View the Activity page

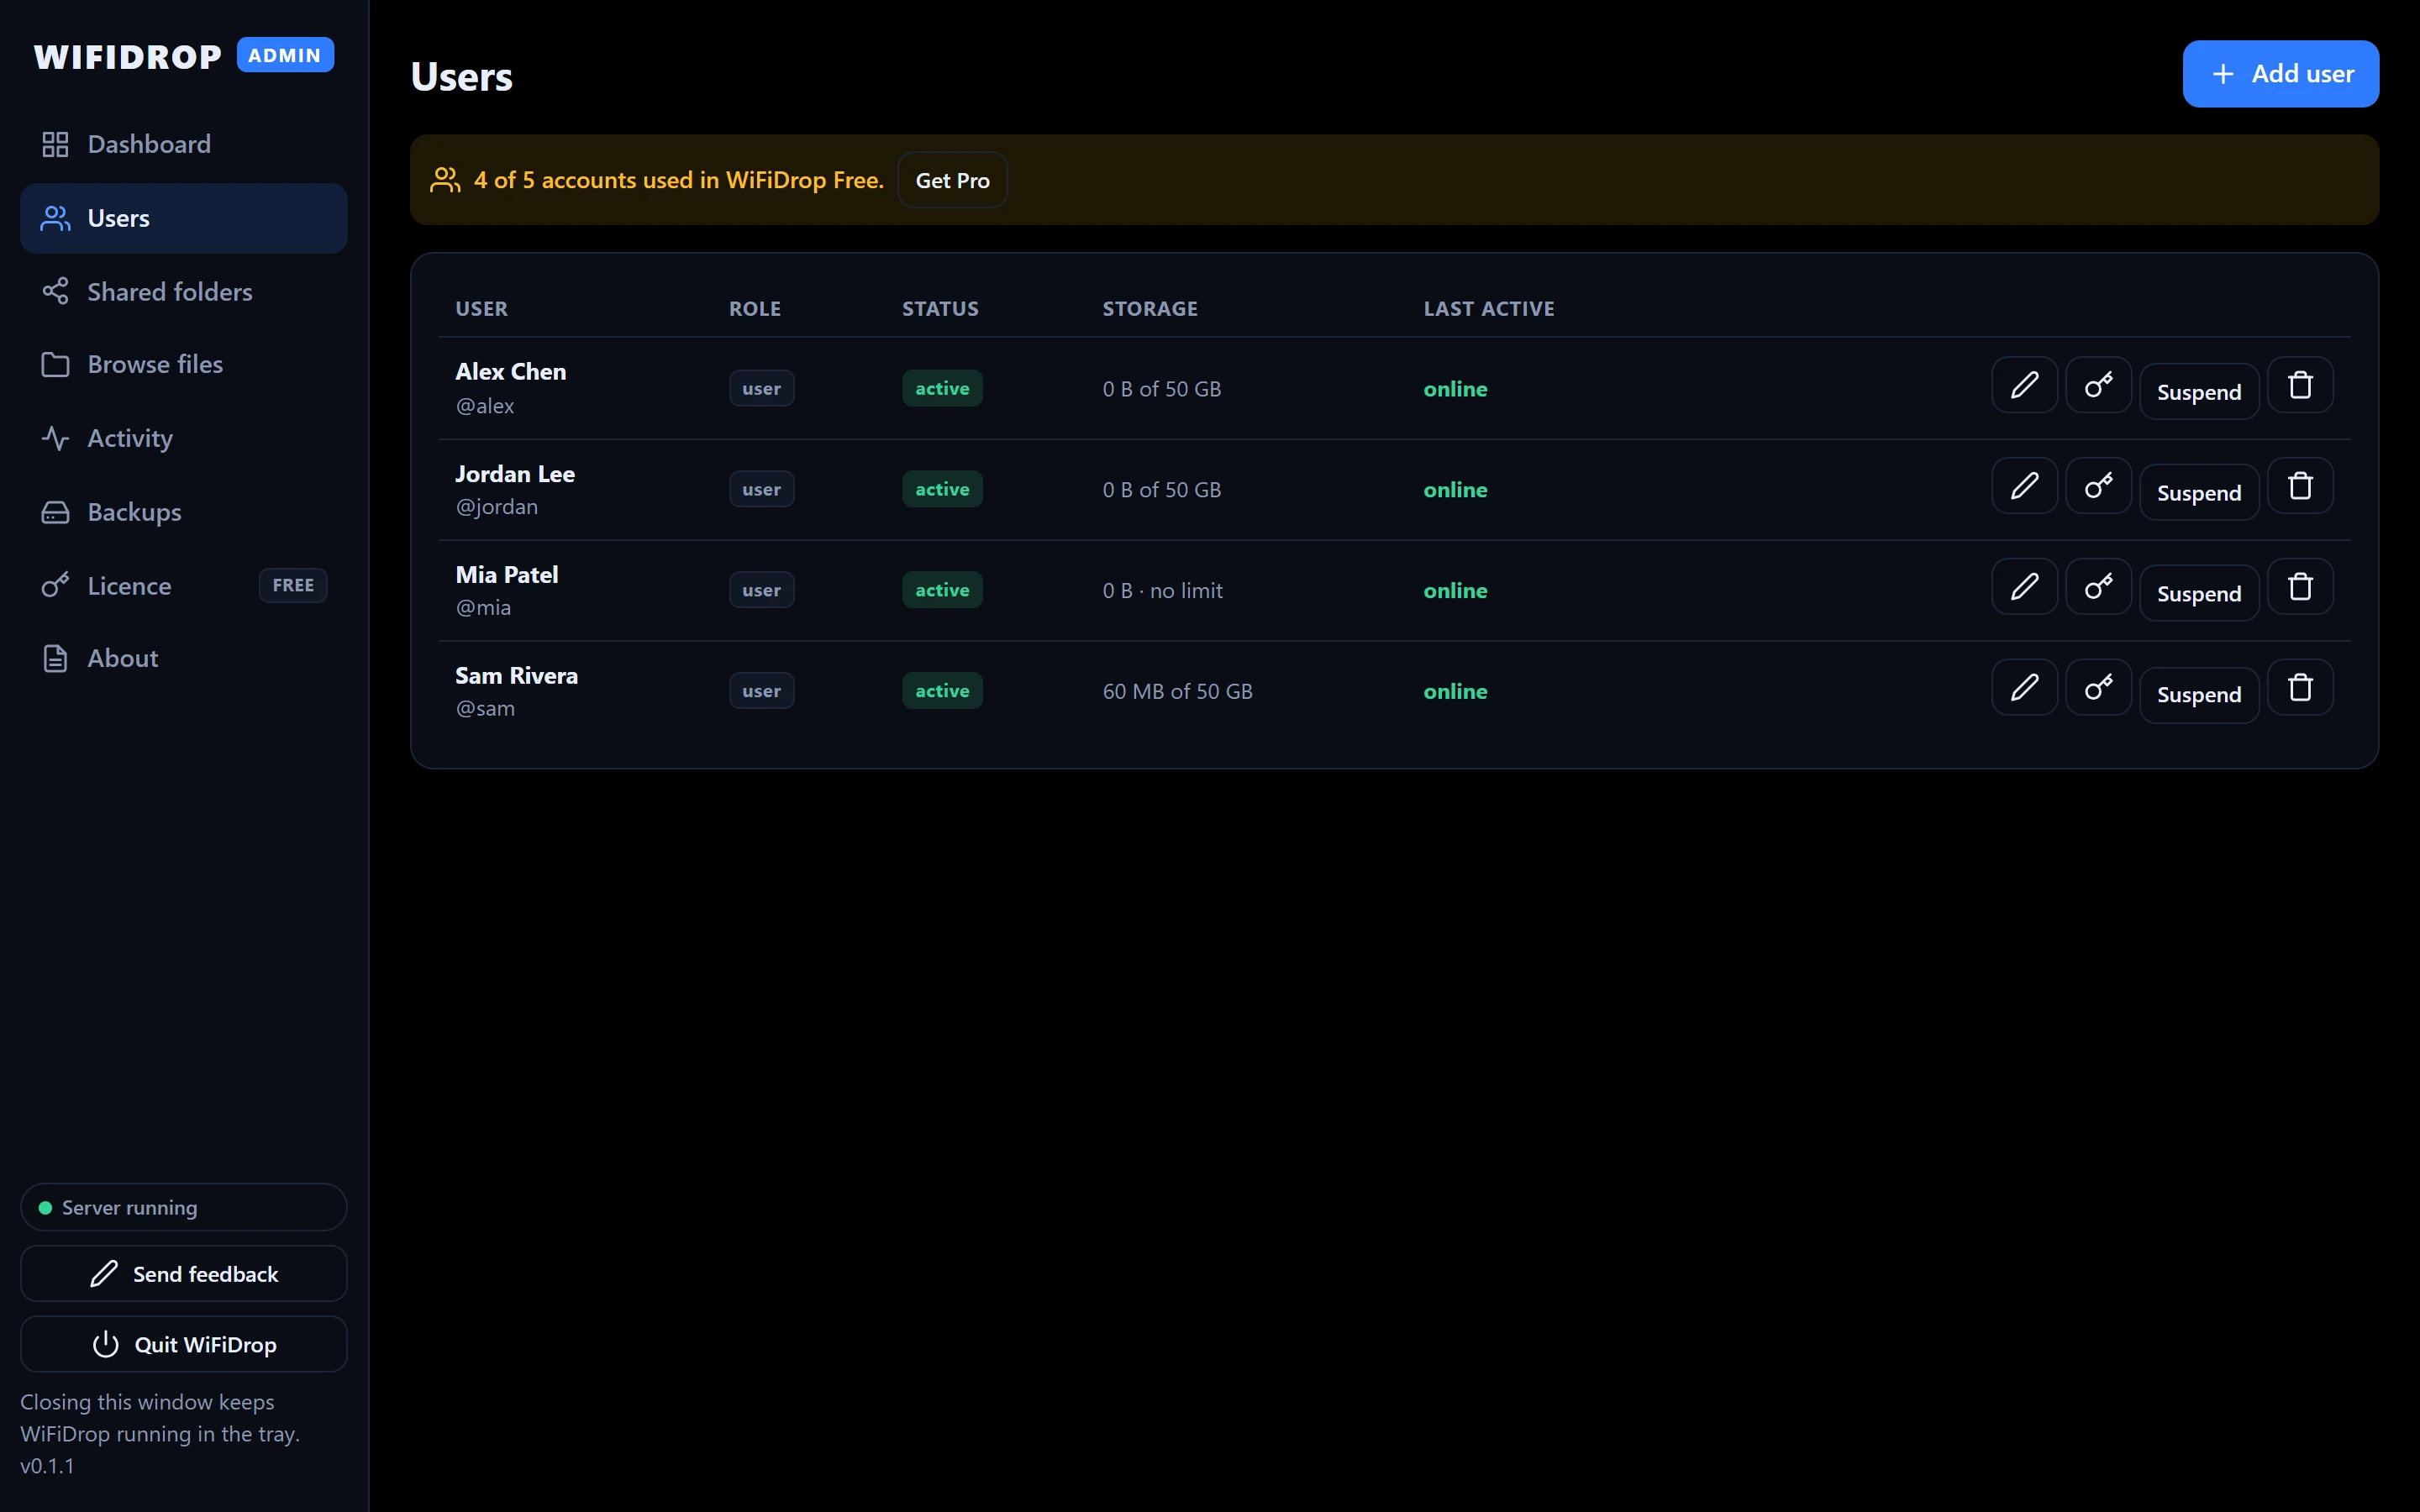184,438
